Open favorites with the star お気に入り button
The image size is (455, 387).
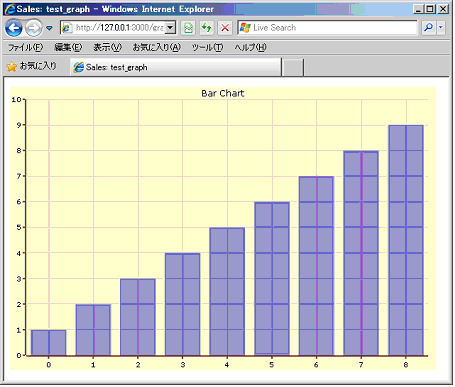point(31,66)
